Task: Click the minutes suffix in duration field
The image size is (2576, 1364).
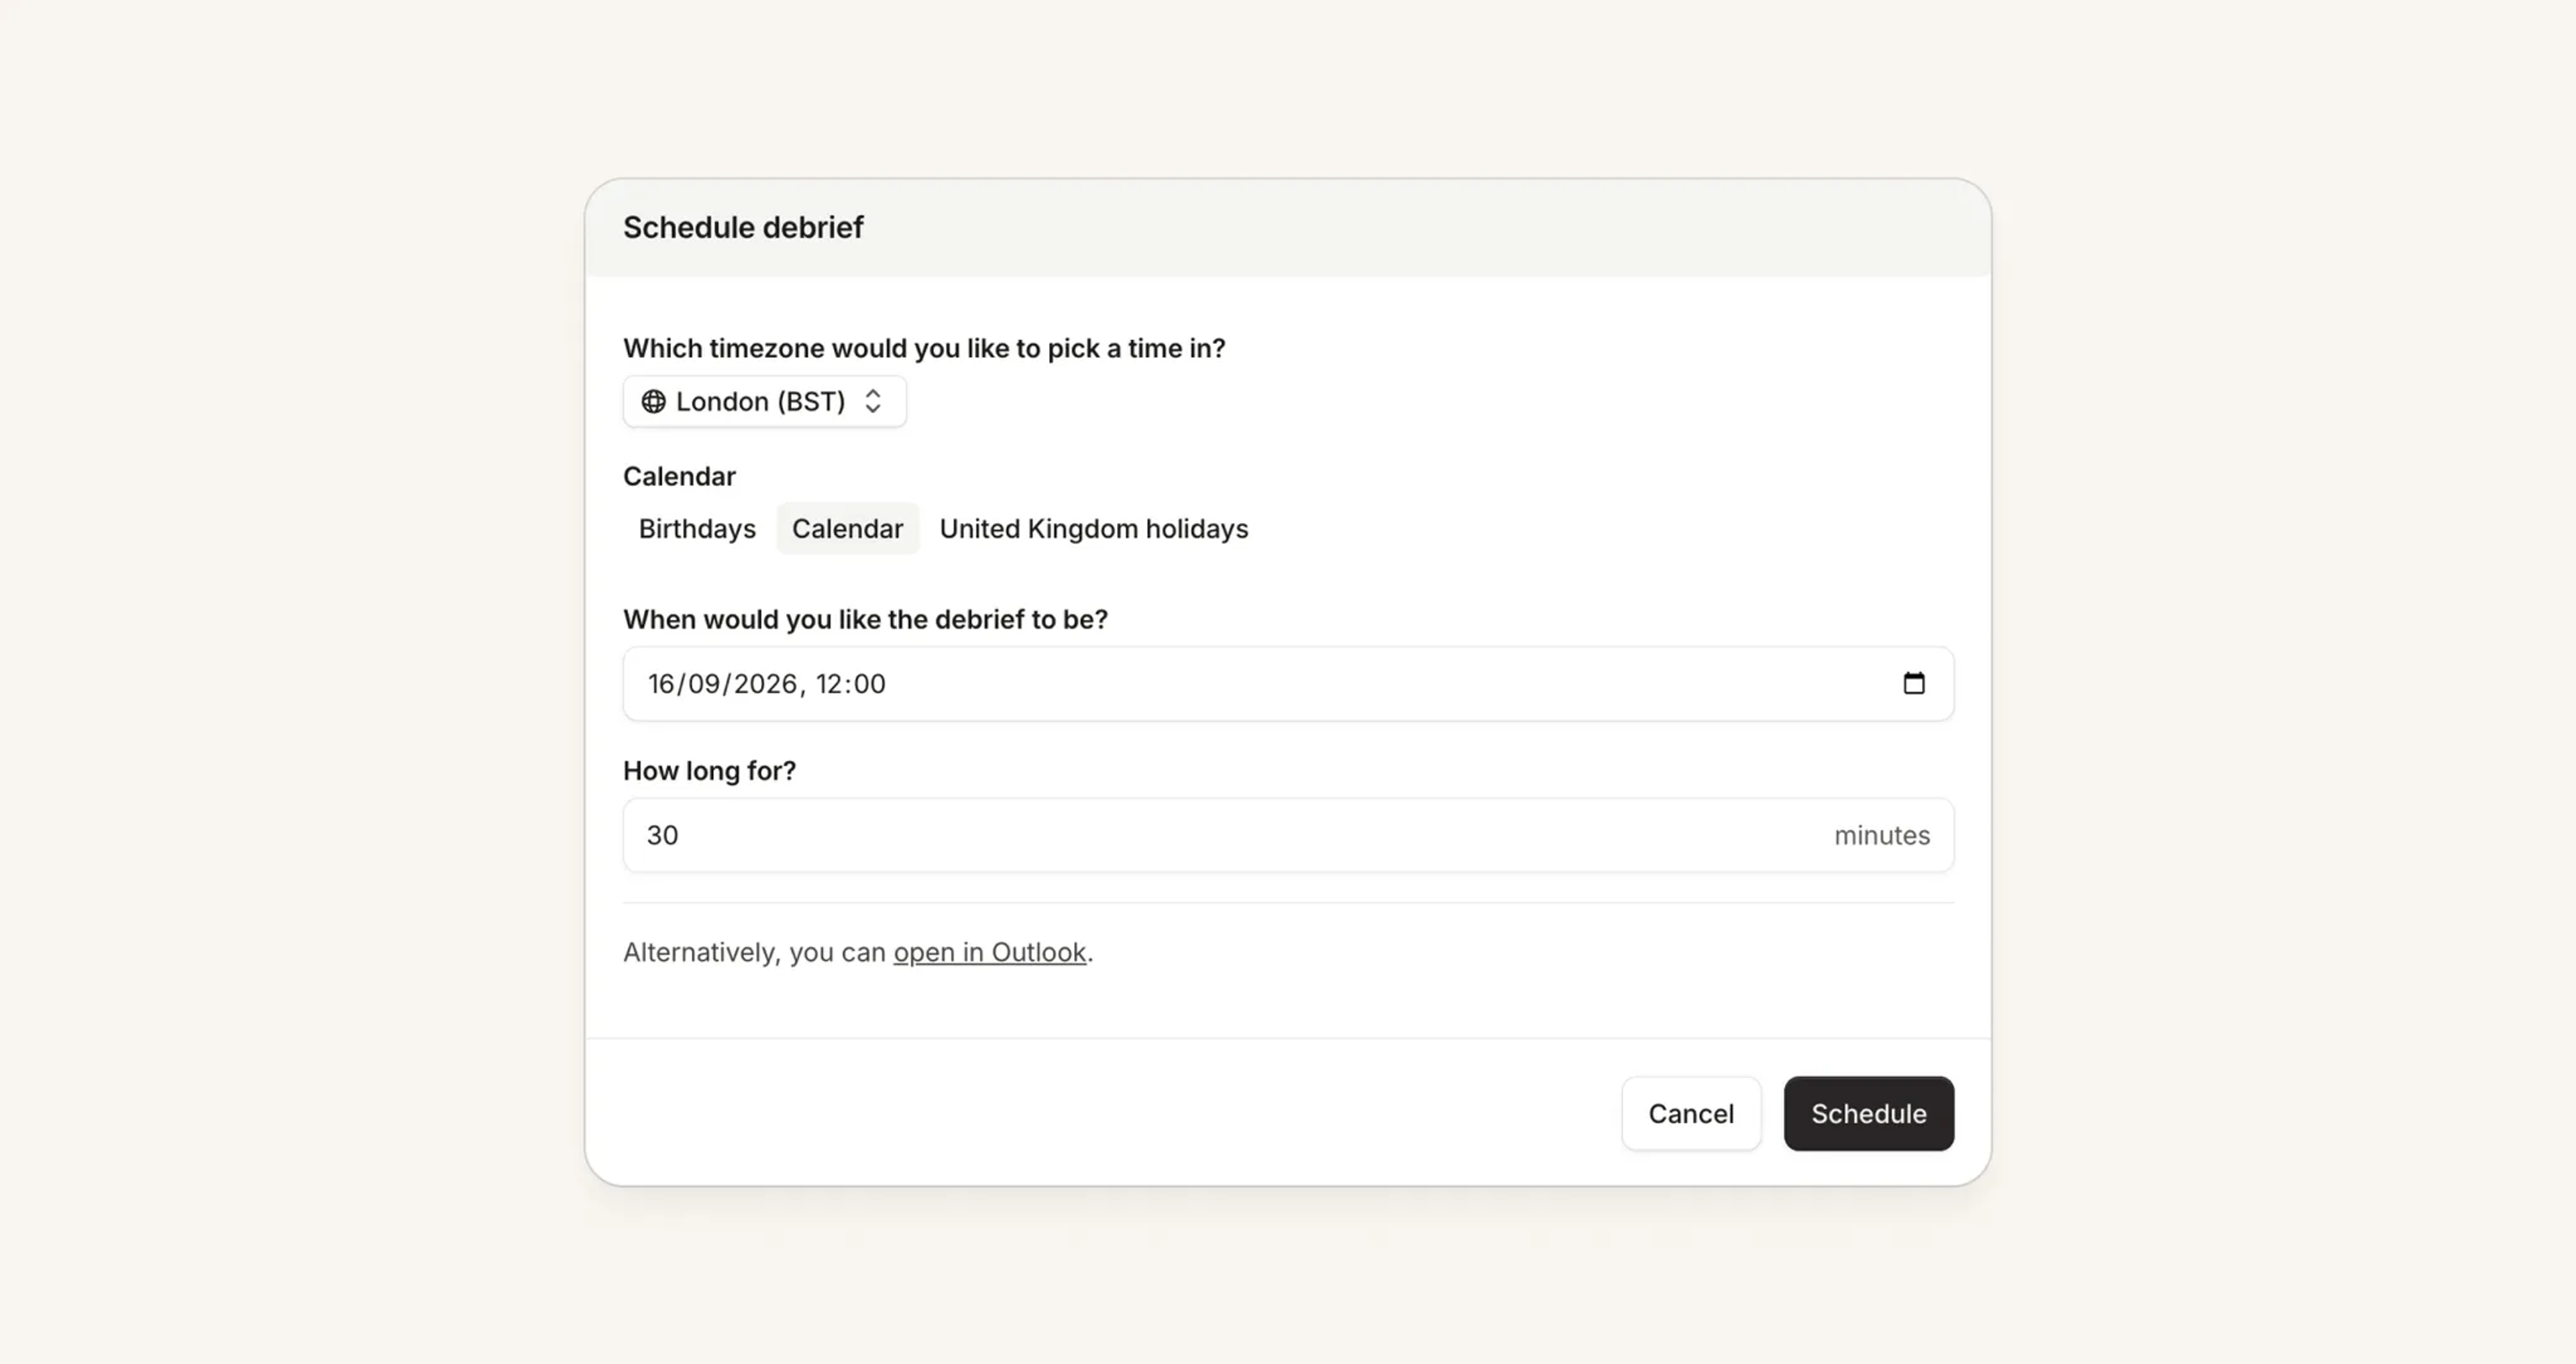Action: (x=1881, y=835)
